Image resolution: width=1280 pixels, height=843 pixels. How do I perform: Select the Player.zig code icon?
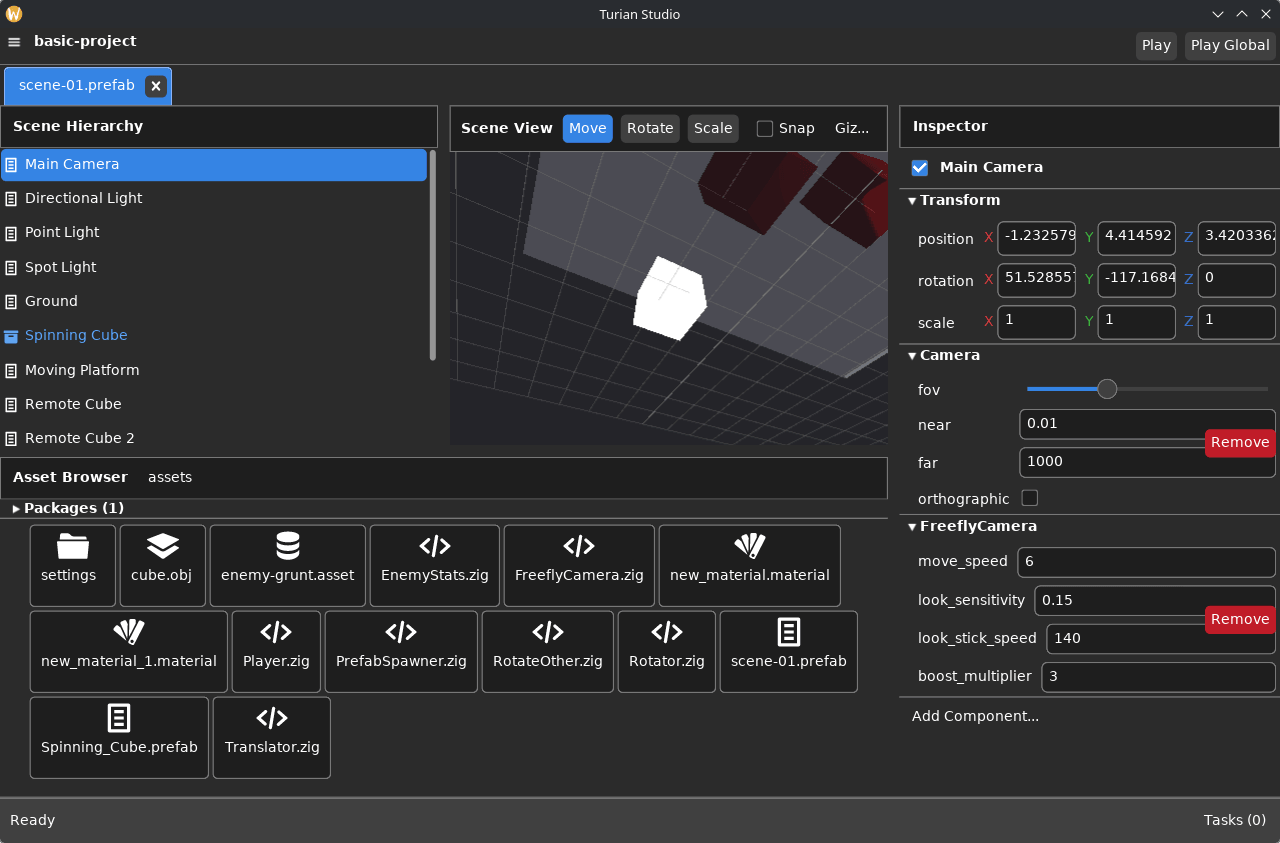[276, 632]
